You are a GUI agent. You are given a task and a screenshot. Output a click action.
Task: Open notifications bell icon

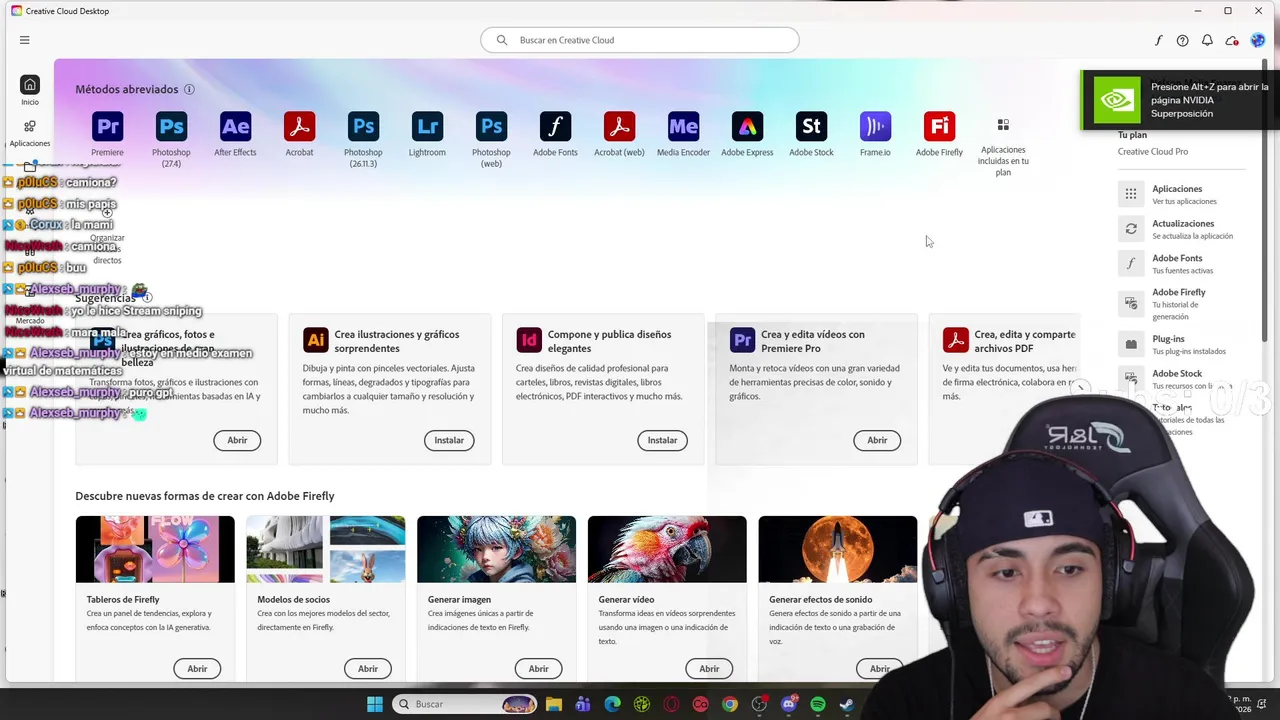(x=1207, y=40)
